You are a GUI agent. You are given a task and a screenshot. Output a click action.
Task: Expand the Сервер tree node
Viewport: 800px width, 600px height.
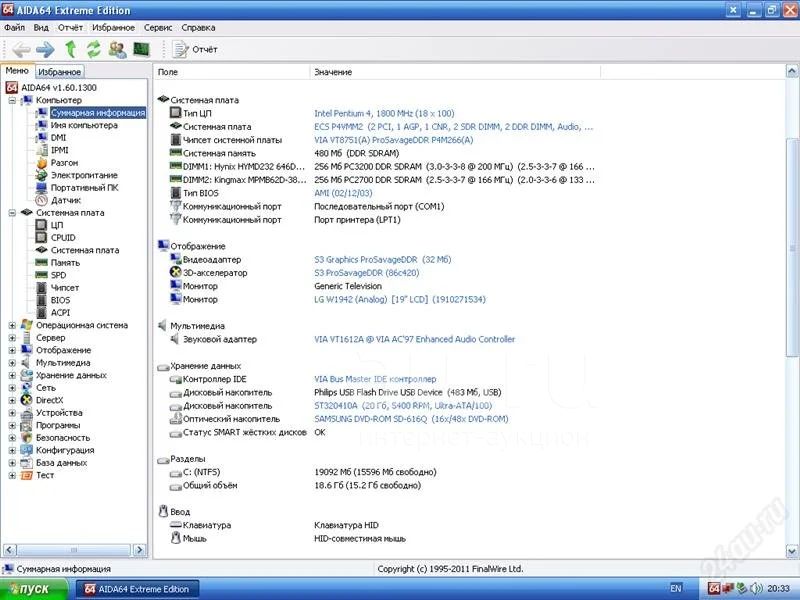point(12,338)
